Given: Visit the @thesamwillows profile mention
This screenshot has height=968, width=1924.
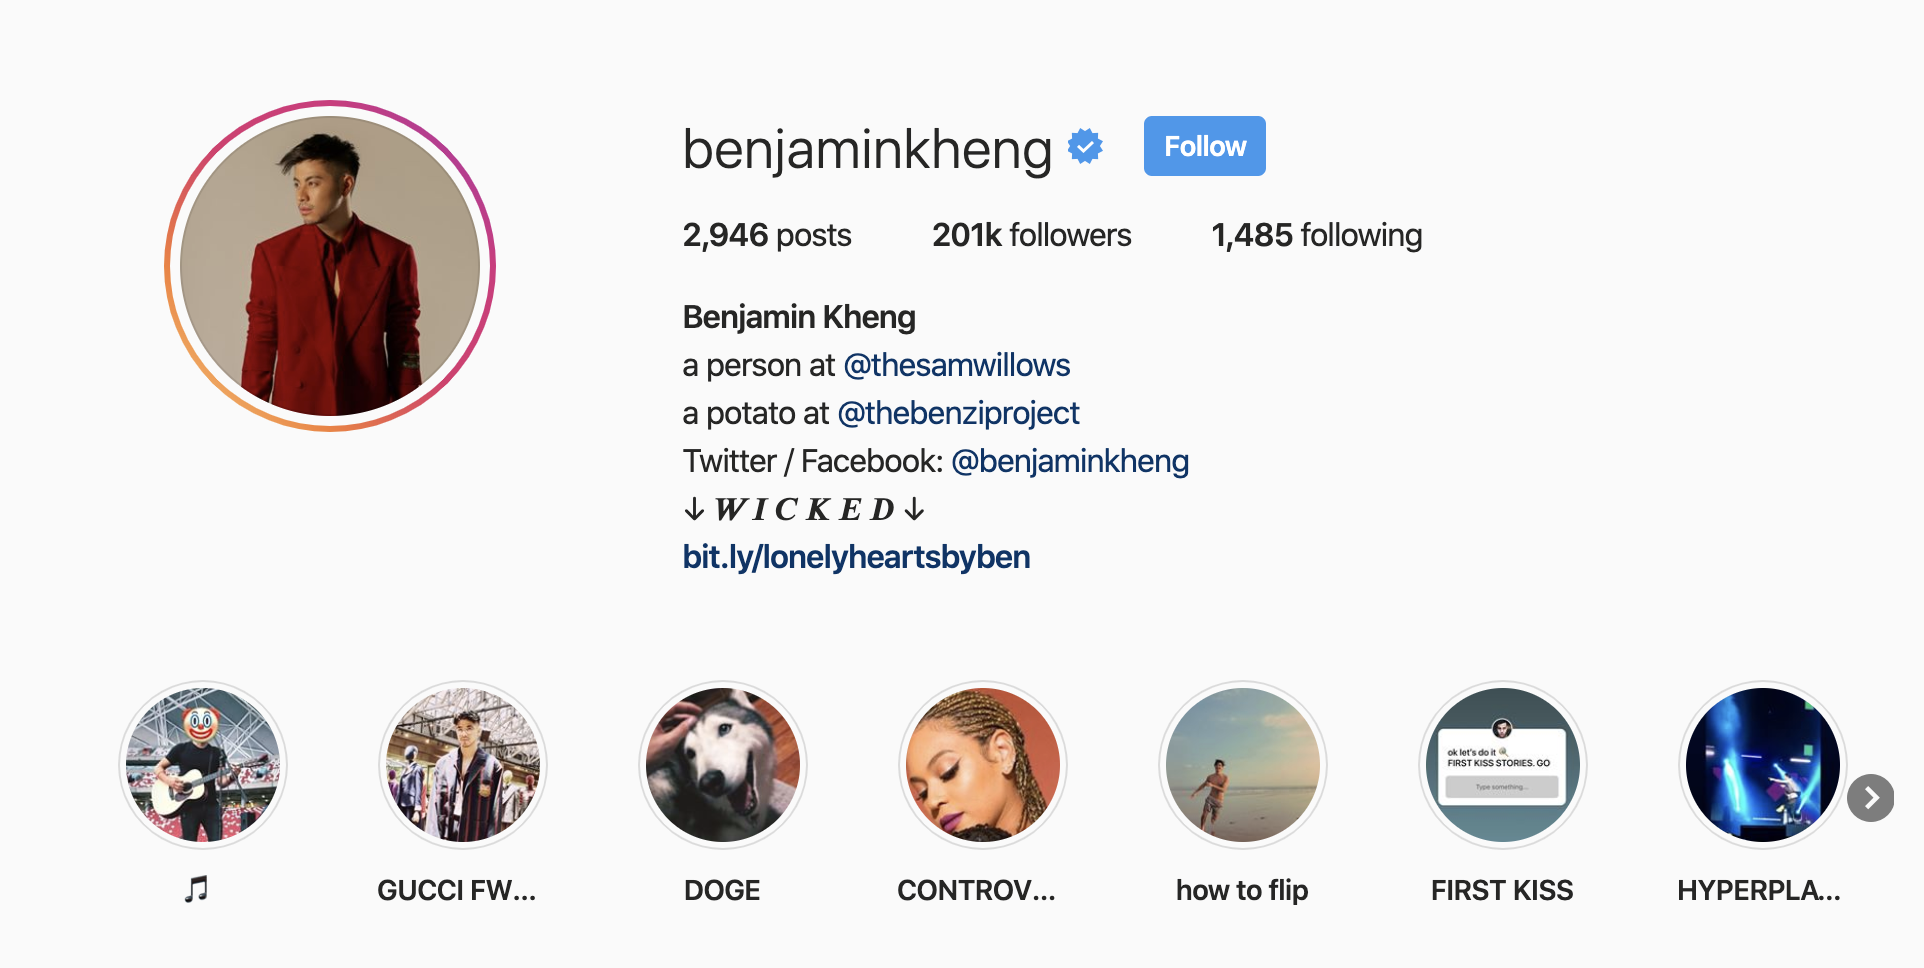Looking at the screenshot, I should [957, 365].
